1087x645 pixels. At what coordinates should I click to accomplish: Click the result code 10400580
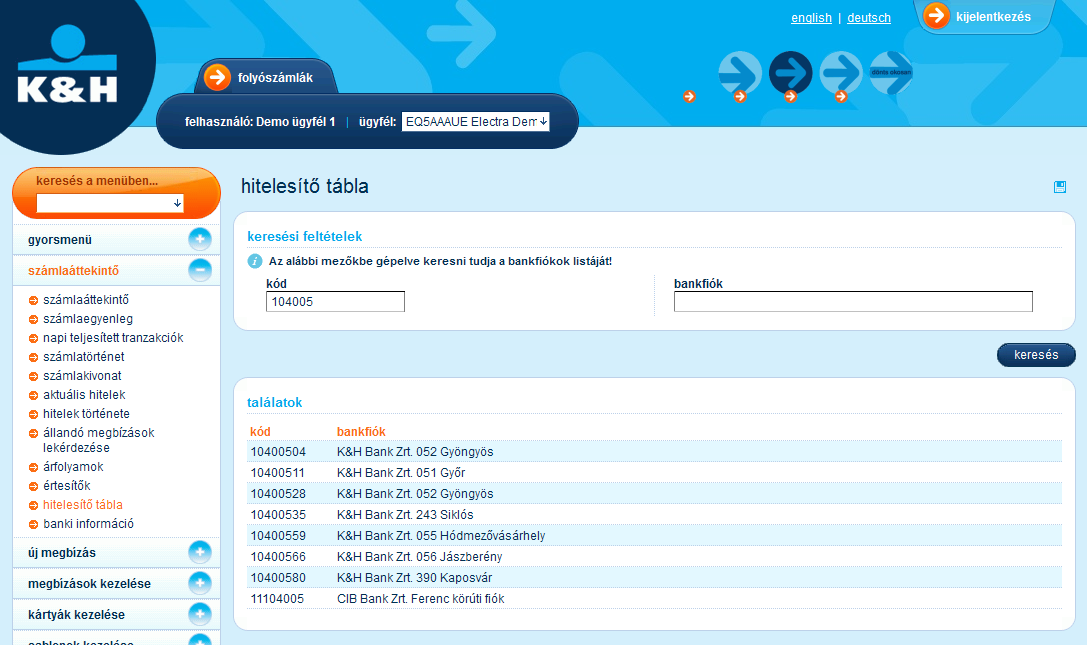(x=278, y=578)
